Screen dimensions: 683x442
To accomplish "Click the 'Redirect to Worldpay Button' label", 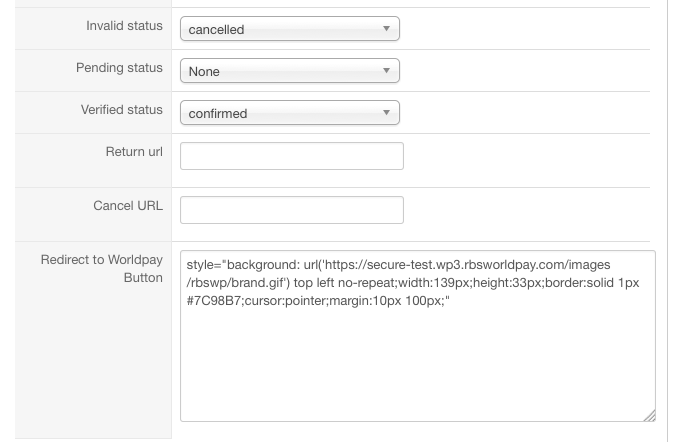I will pyautogui.click(x=102, y=269).
